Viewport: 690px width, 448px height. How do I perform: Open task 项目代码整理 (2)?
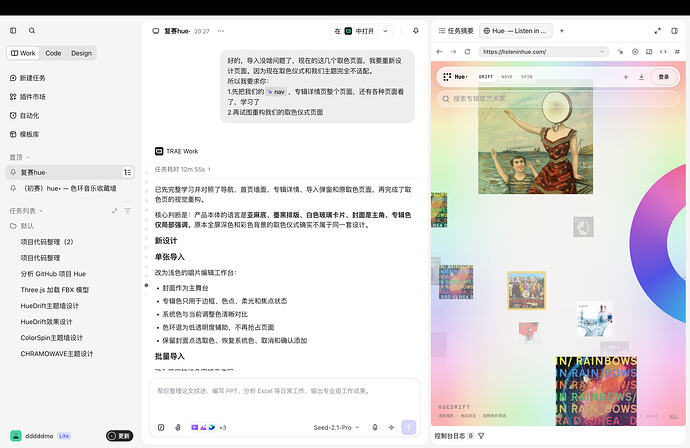47,242
